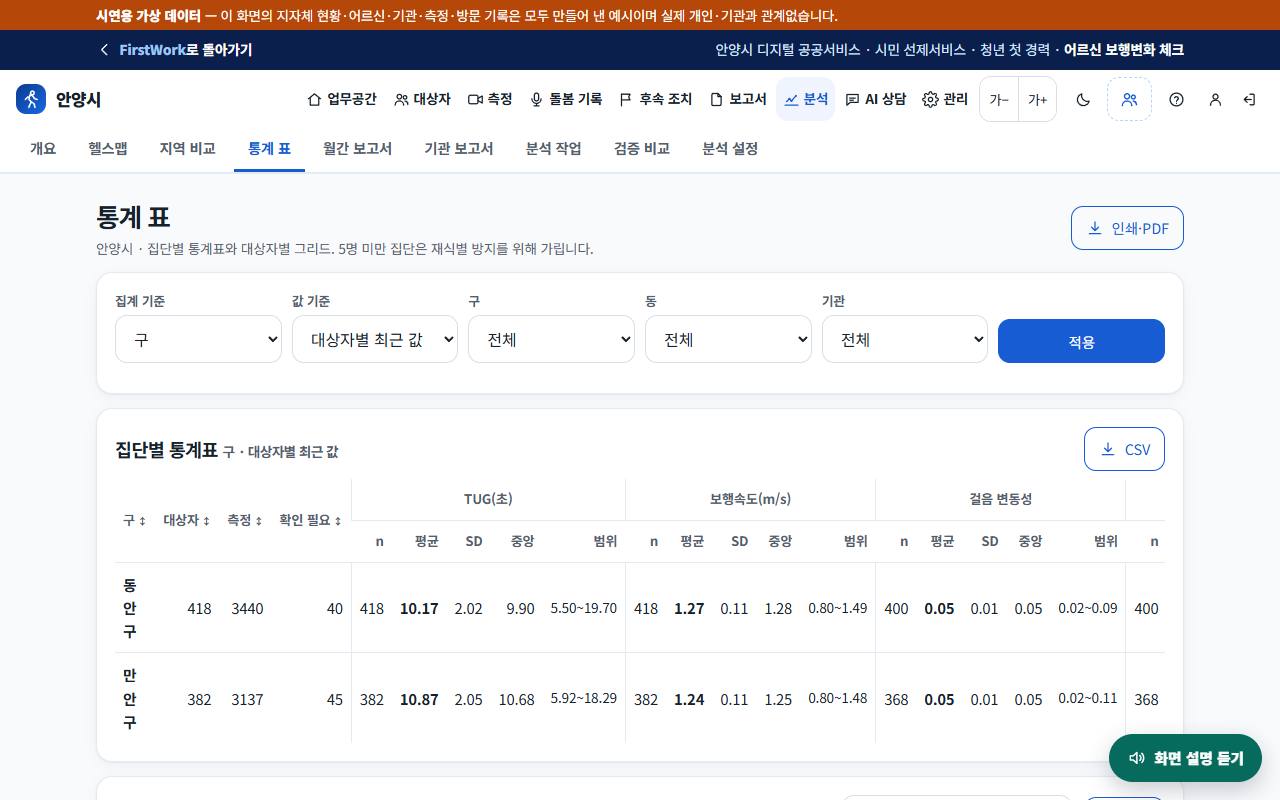Click the blue 적용 button
Image resolution: width=1280 pixels, height=800 pixels.
pos(1081,341)
